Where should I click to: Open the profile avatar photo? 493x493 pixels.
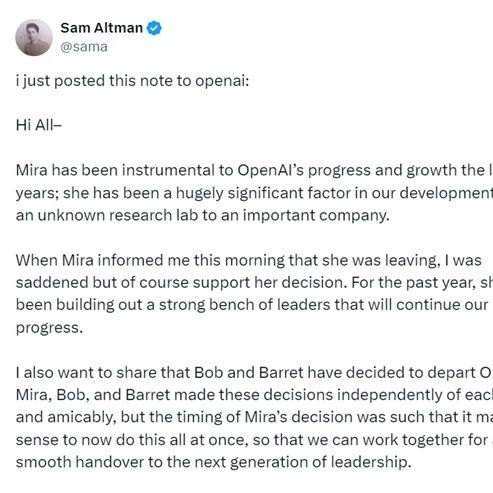[x=34, y=37]
